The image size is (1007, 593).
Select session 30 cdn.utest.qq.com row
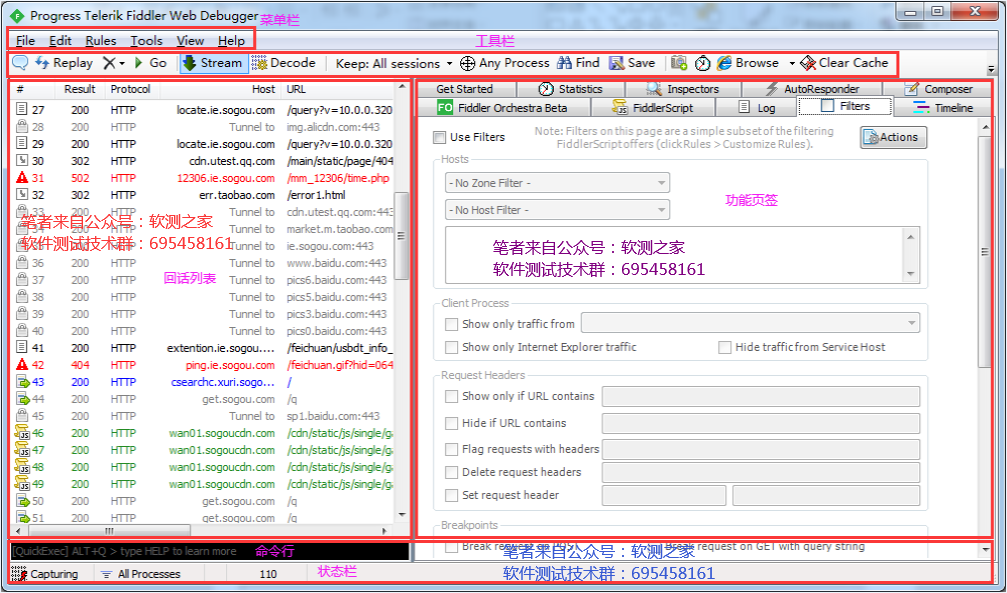tap(204, 161)
